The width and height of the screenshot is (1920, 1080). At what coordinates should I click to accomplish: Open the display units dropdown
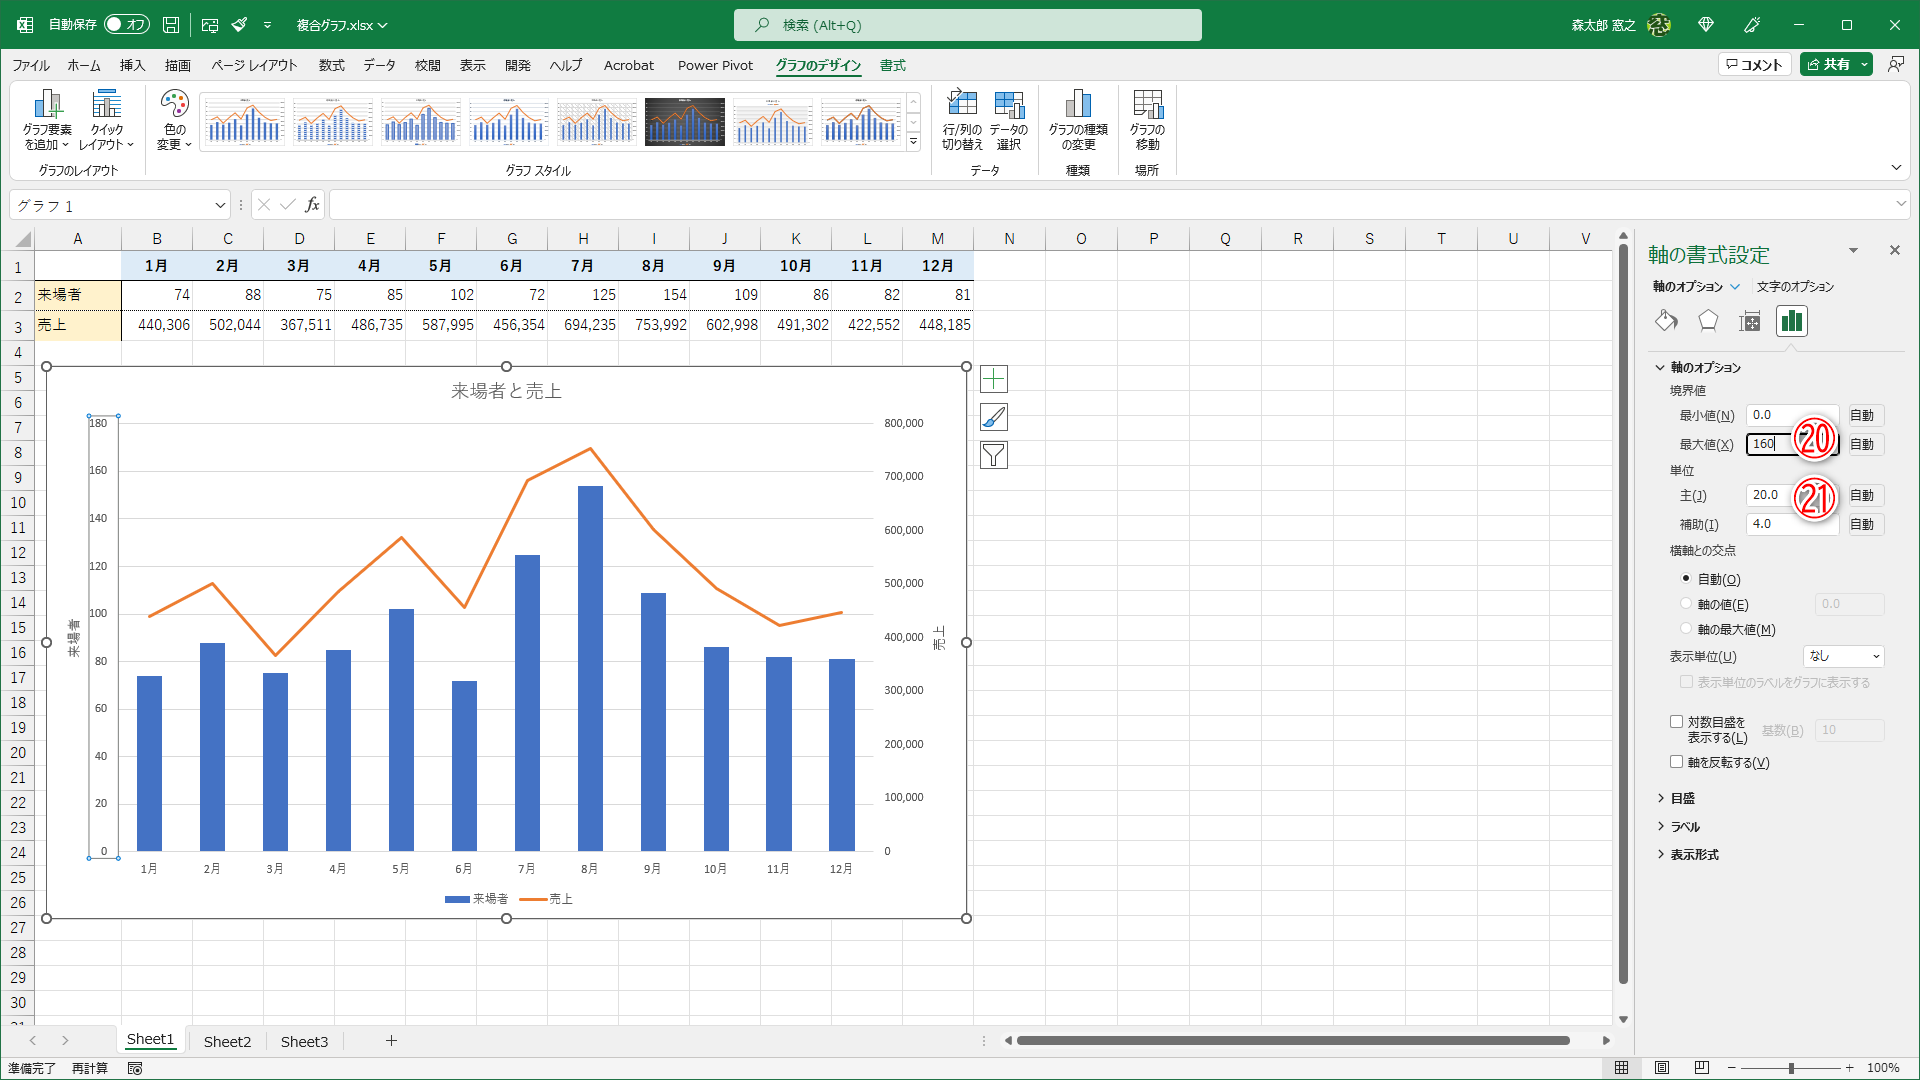[x=1844, y=656]
